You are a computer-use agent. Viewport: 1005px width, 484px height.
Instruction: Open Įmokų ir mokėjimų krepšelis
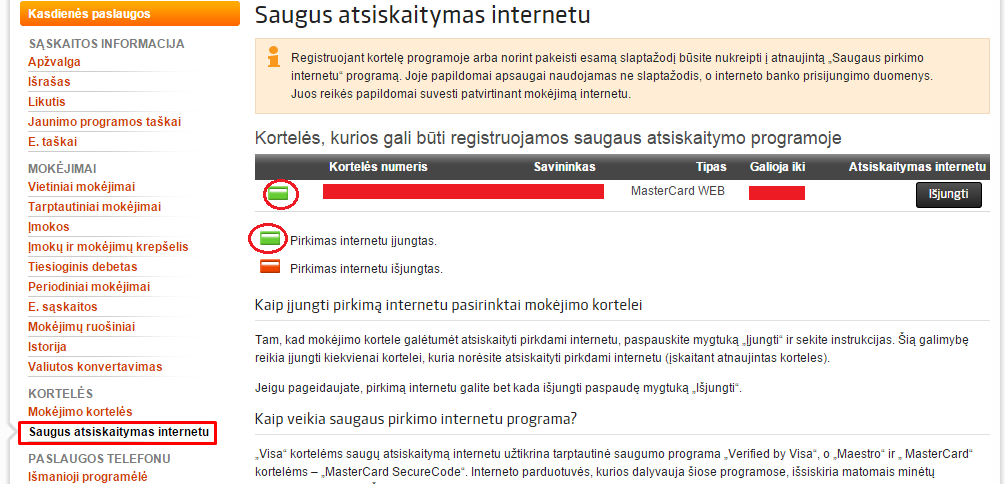108,247
